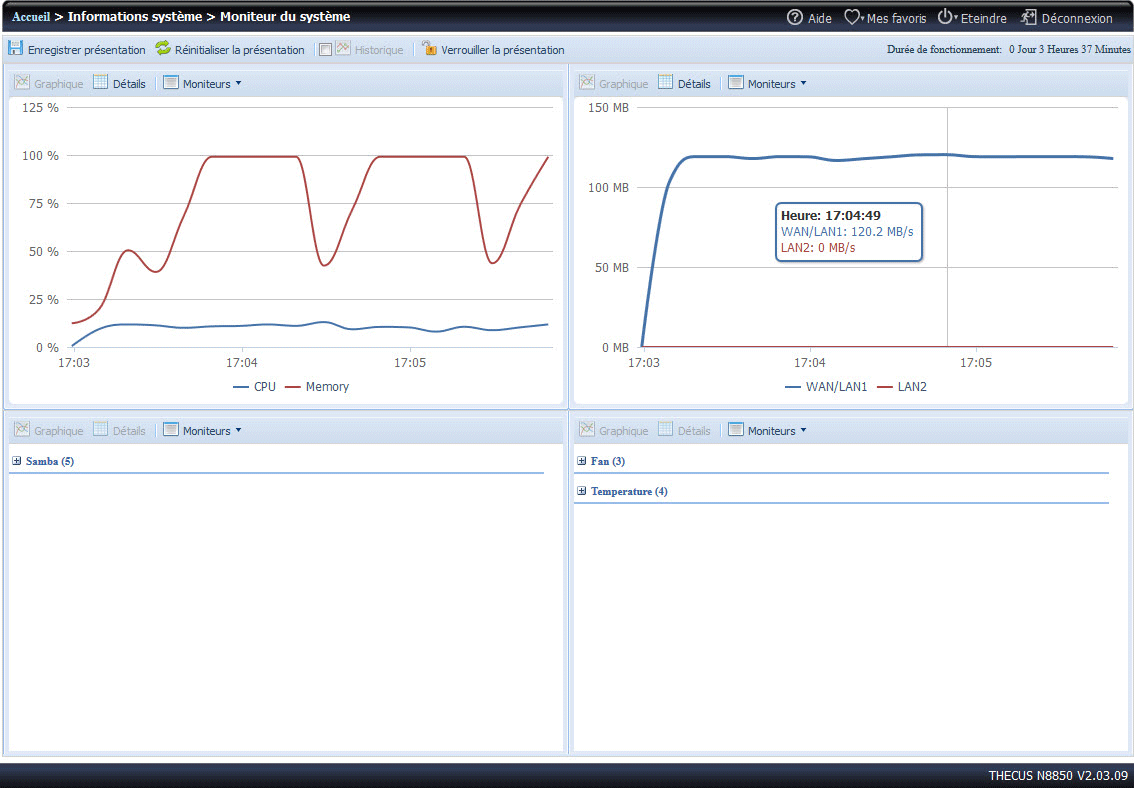This screenshot has width=1134, height=788.
Task: Expand the Fan (3) group
Action: pos(582,461)
